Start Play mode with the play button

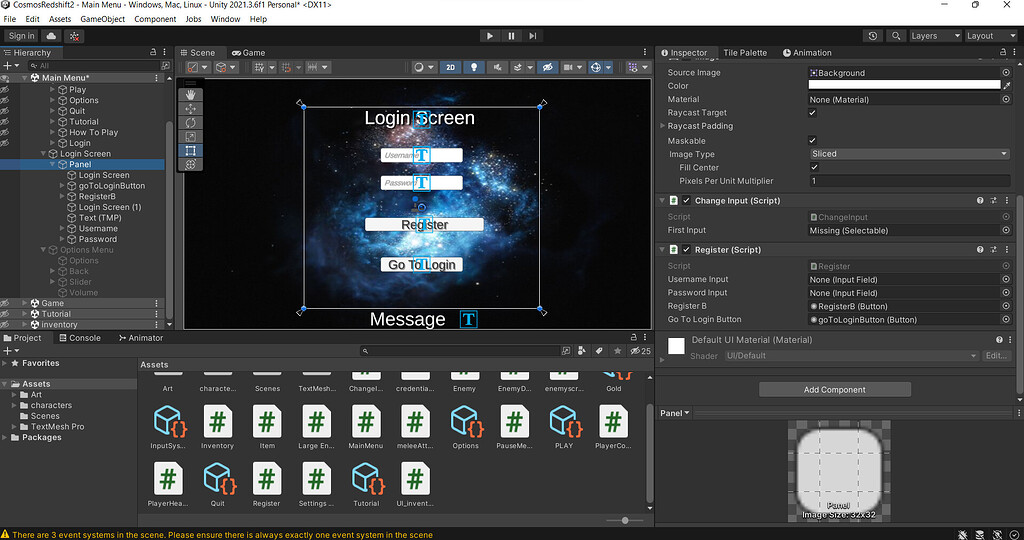click(489, 36)
